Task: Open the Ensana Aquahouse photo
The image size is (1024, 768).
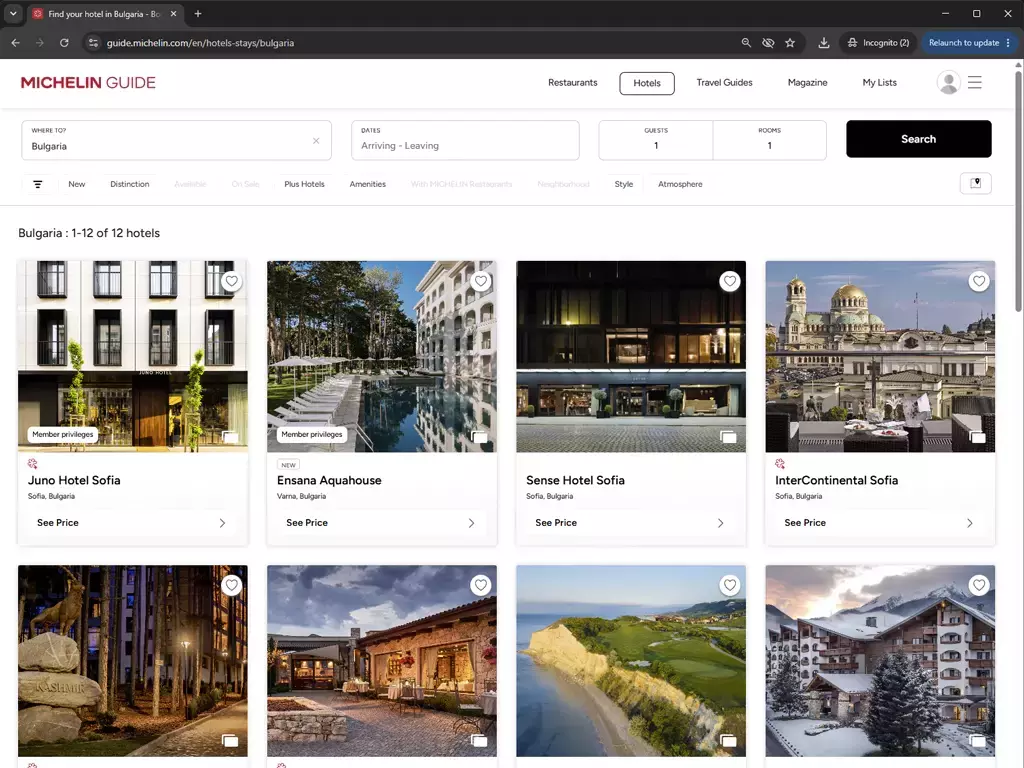Action: [x=382, y=357]
